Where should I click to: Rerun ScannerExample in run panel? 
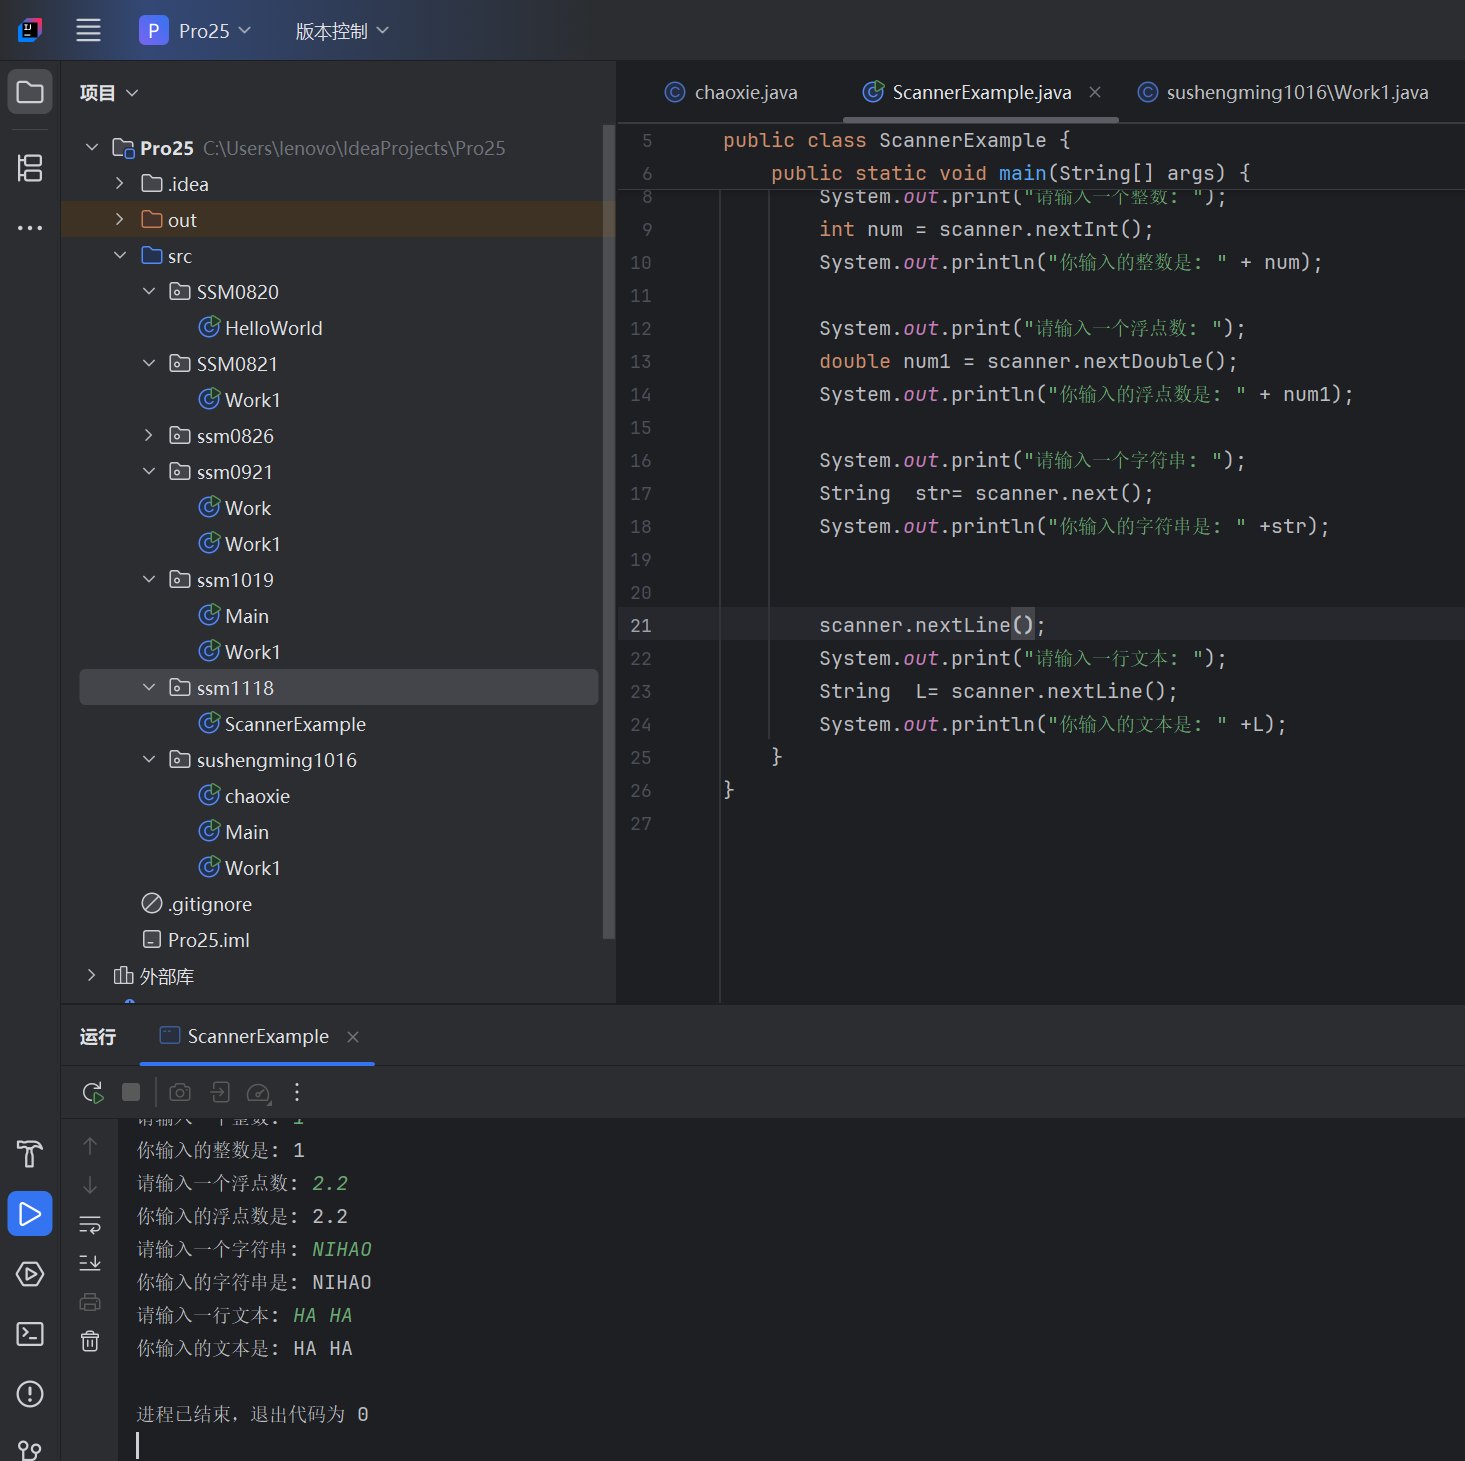pyautogui.click(x=93, y=1092)
